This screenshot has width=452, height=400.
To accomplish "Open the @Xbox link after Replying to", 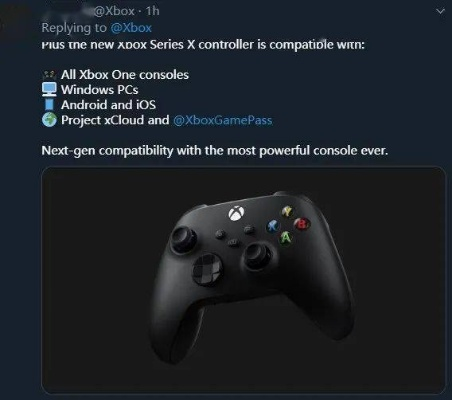I will point(131,28).
